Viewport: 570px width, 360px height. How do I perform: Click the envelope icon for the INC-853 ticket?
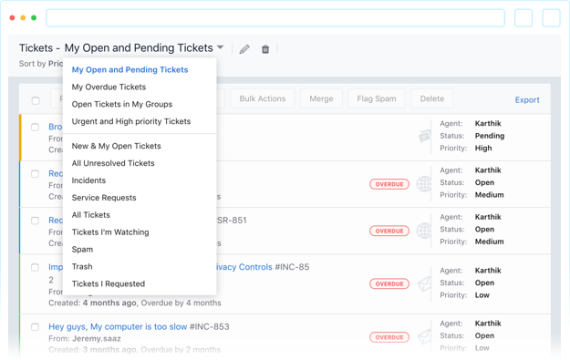[x=424, y=337]
